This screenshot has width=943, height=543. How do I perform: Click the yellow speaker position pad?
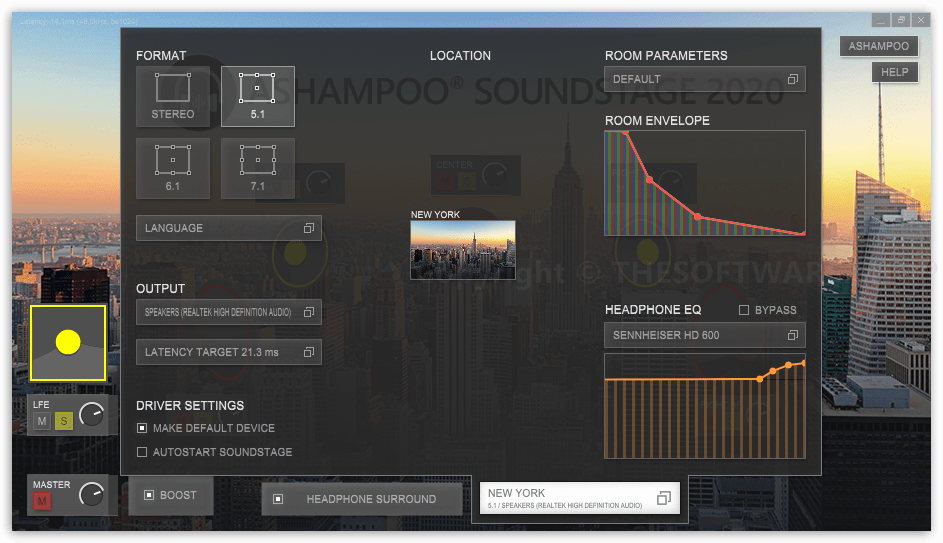[68, 343]
